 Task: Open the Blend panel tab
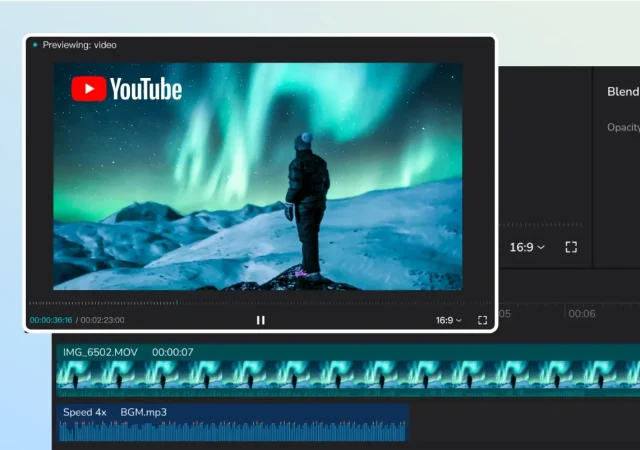622,92
